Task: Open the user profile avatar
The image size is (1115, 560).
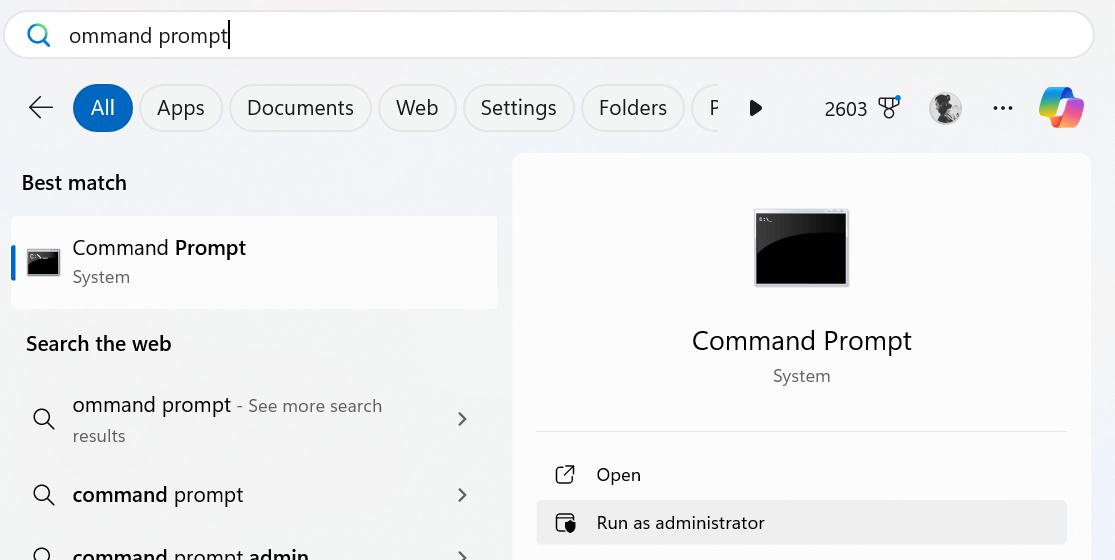Action: [x=945, y=108]
